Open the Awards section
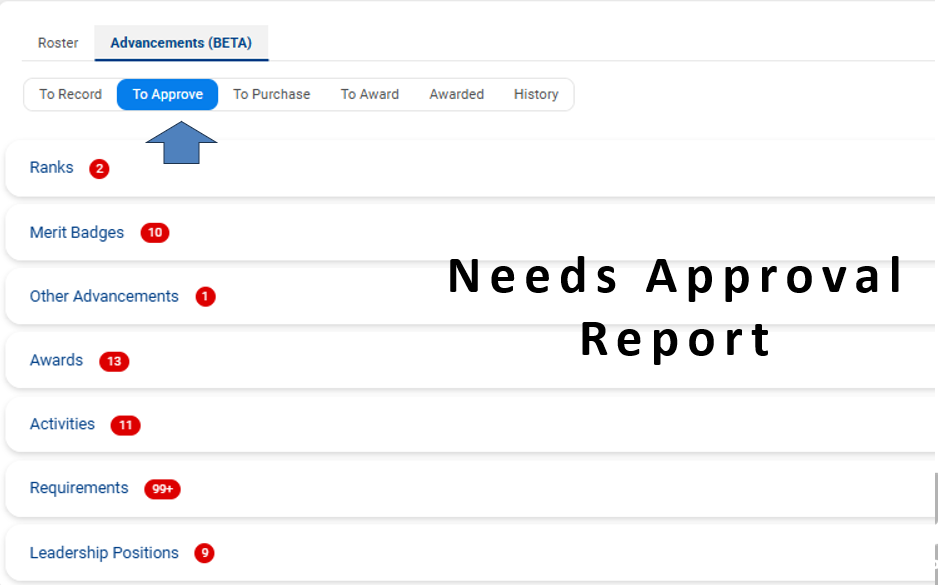938x585 pixels. (x=56, y=361)
